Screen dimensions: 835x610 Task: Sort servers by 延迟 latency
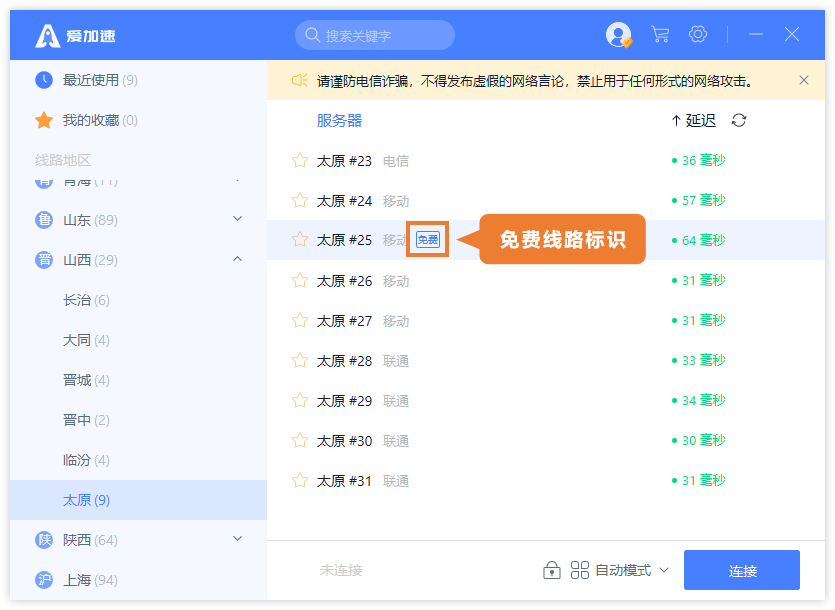click(x=698, y=120)
